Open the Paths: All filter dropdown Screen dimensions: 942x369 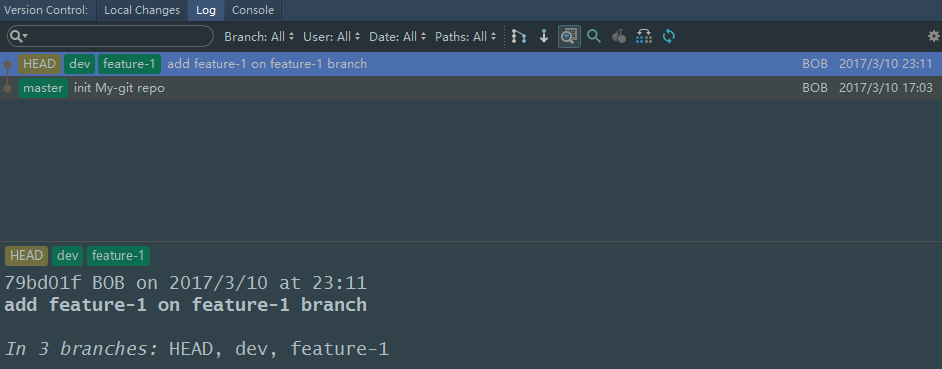click(466, 37)
